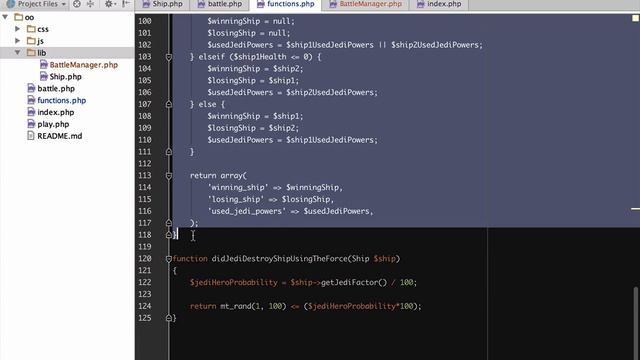Switch to the index.php tab
Image resolution: width=640 pixels, height=360 pixels.
tap(439, 4)
